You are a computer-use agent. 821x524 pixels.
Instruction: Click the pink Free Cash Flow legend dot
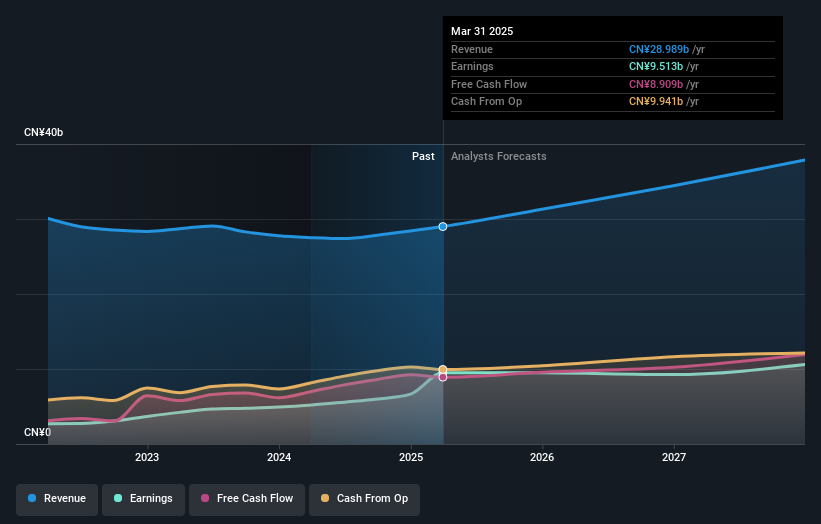pyautogui.click(x=205, y=498)
